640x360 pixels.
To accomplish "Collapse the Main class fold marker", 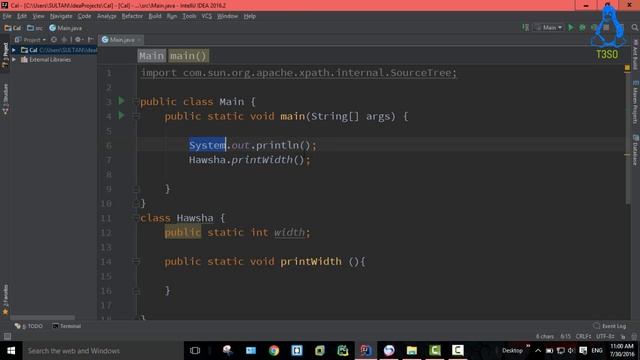I will [136, 101].
